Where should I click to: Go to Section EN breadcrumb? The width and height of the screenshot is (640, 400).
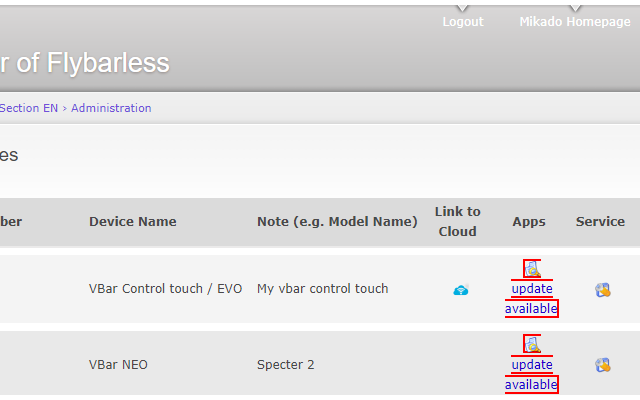[29, 108]
